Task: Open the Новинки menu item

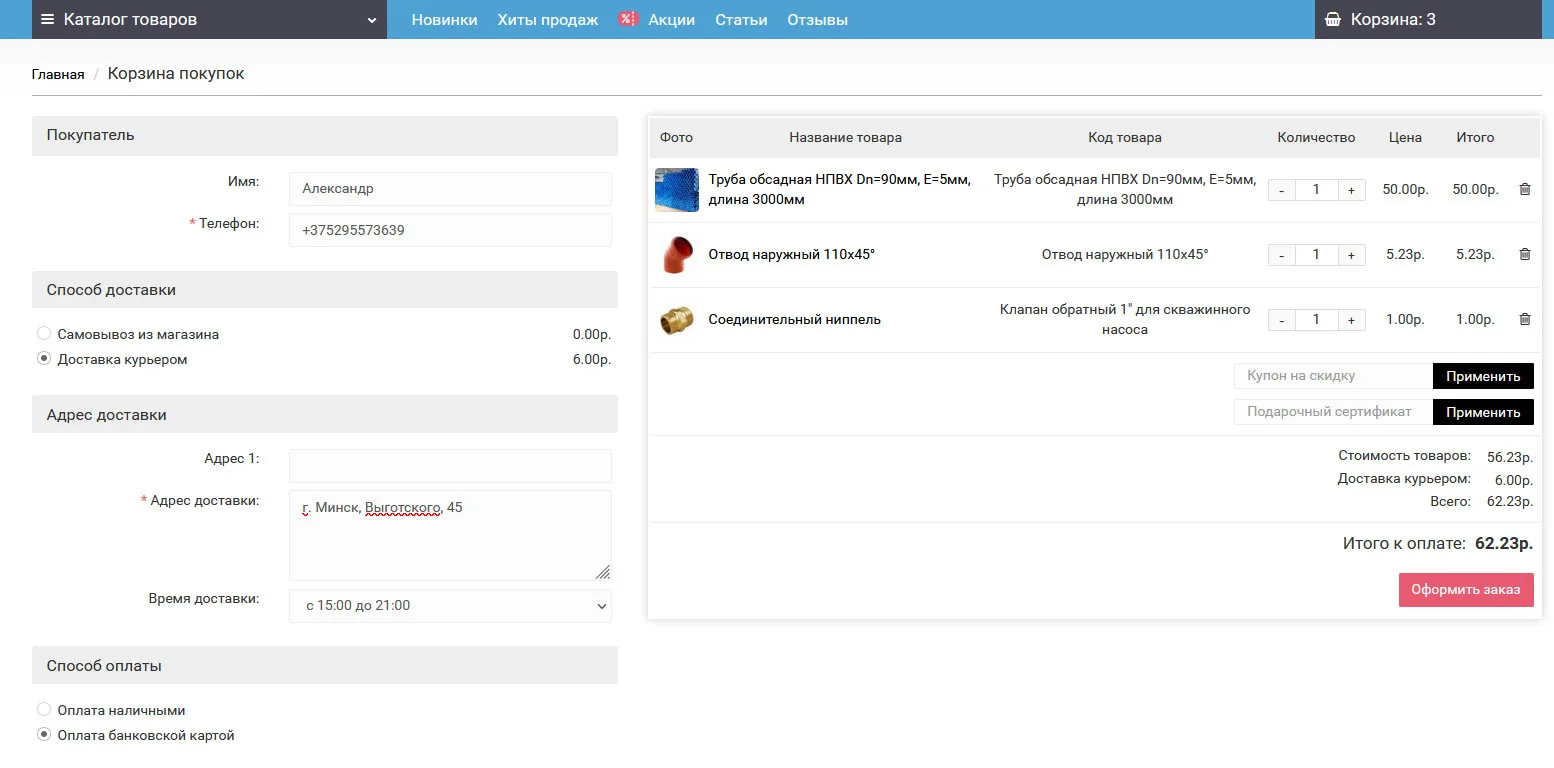Action: (444, 20)
